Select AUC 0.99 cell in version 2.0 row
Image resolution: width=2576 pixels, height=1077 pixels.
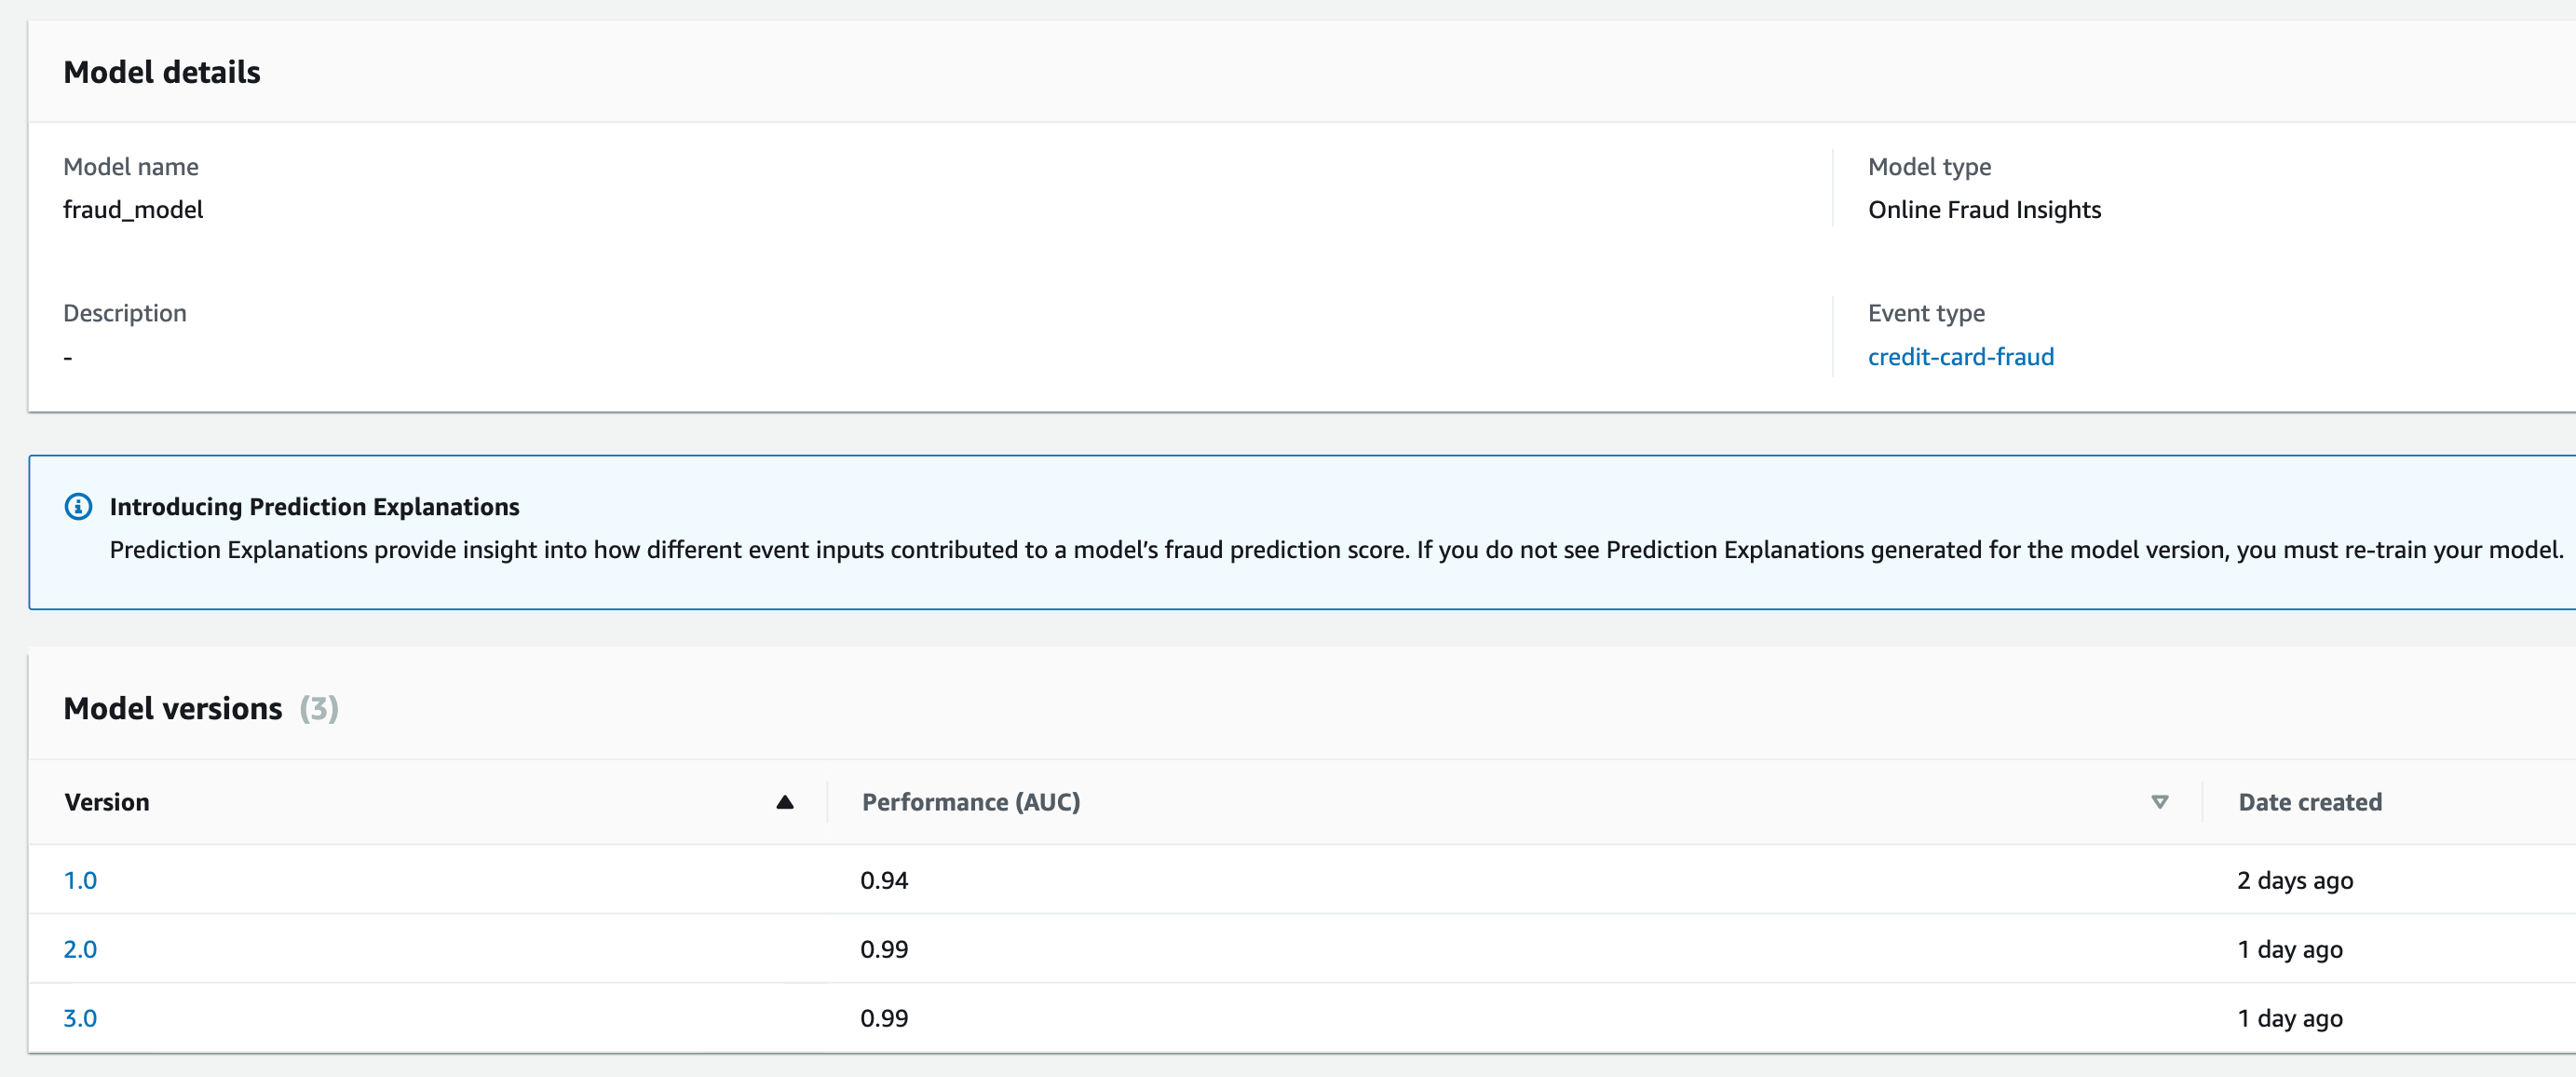pyautogui.click(x=884, y=949)
